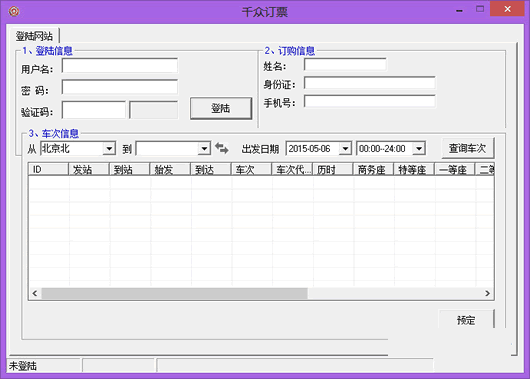530x379 pixels.
Task: Click the 查询车次 search button
Action: (x=468, y=148)
